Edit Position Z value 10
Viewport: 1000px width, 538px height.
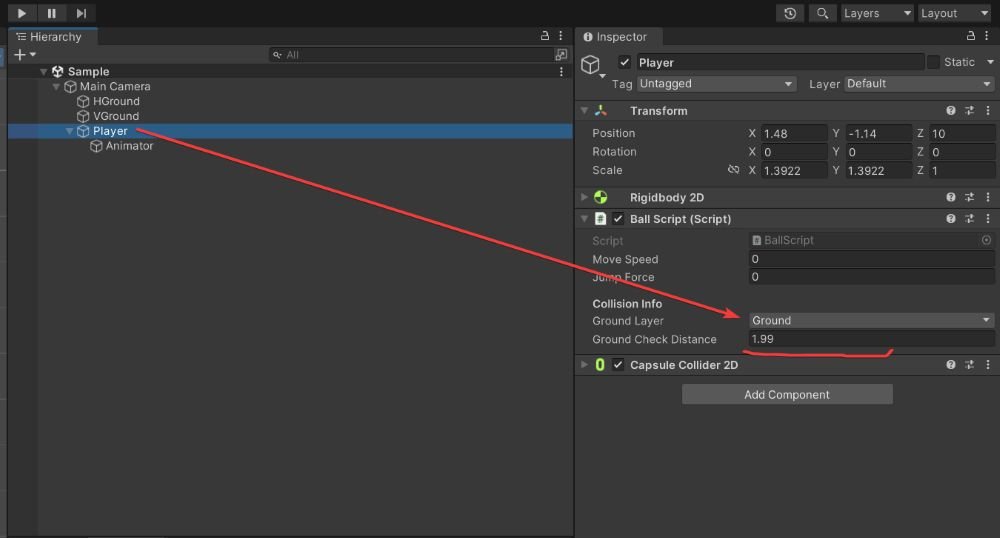pyautogui.click(x=962, y=133)
